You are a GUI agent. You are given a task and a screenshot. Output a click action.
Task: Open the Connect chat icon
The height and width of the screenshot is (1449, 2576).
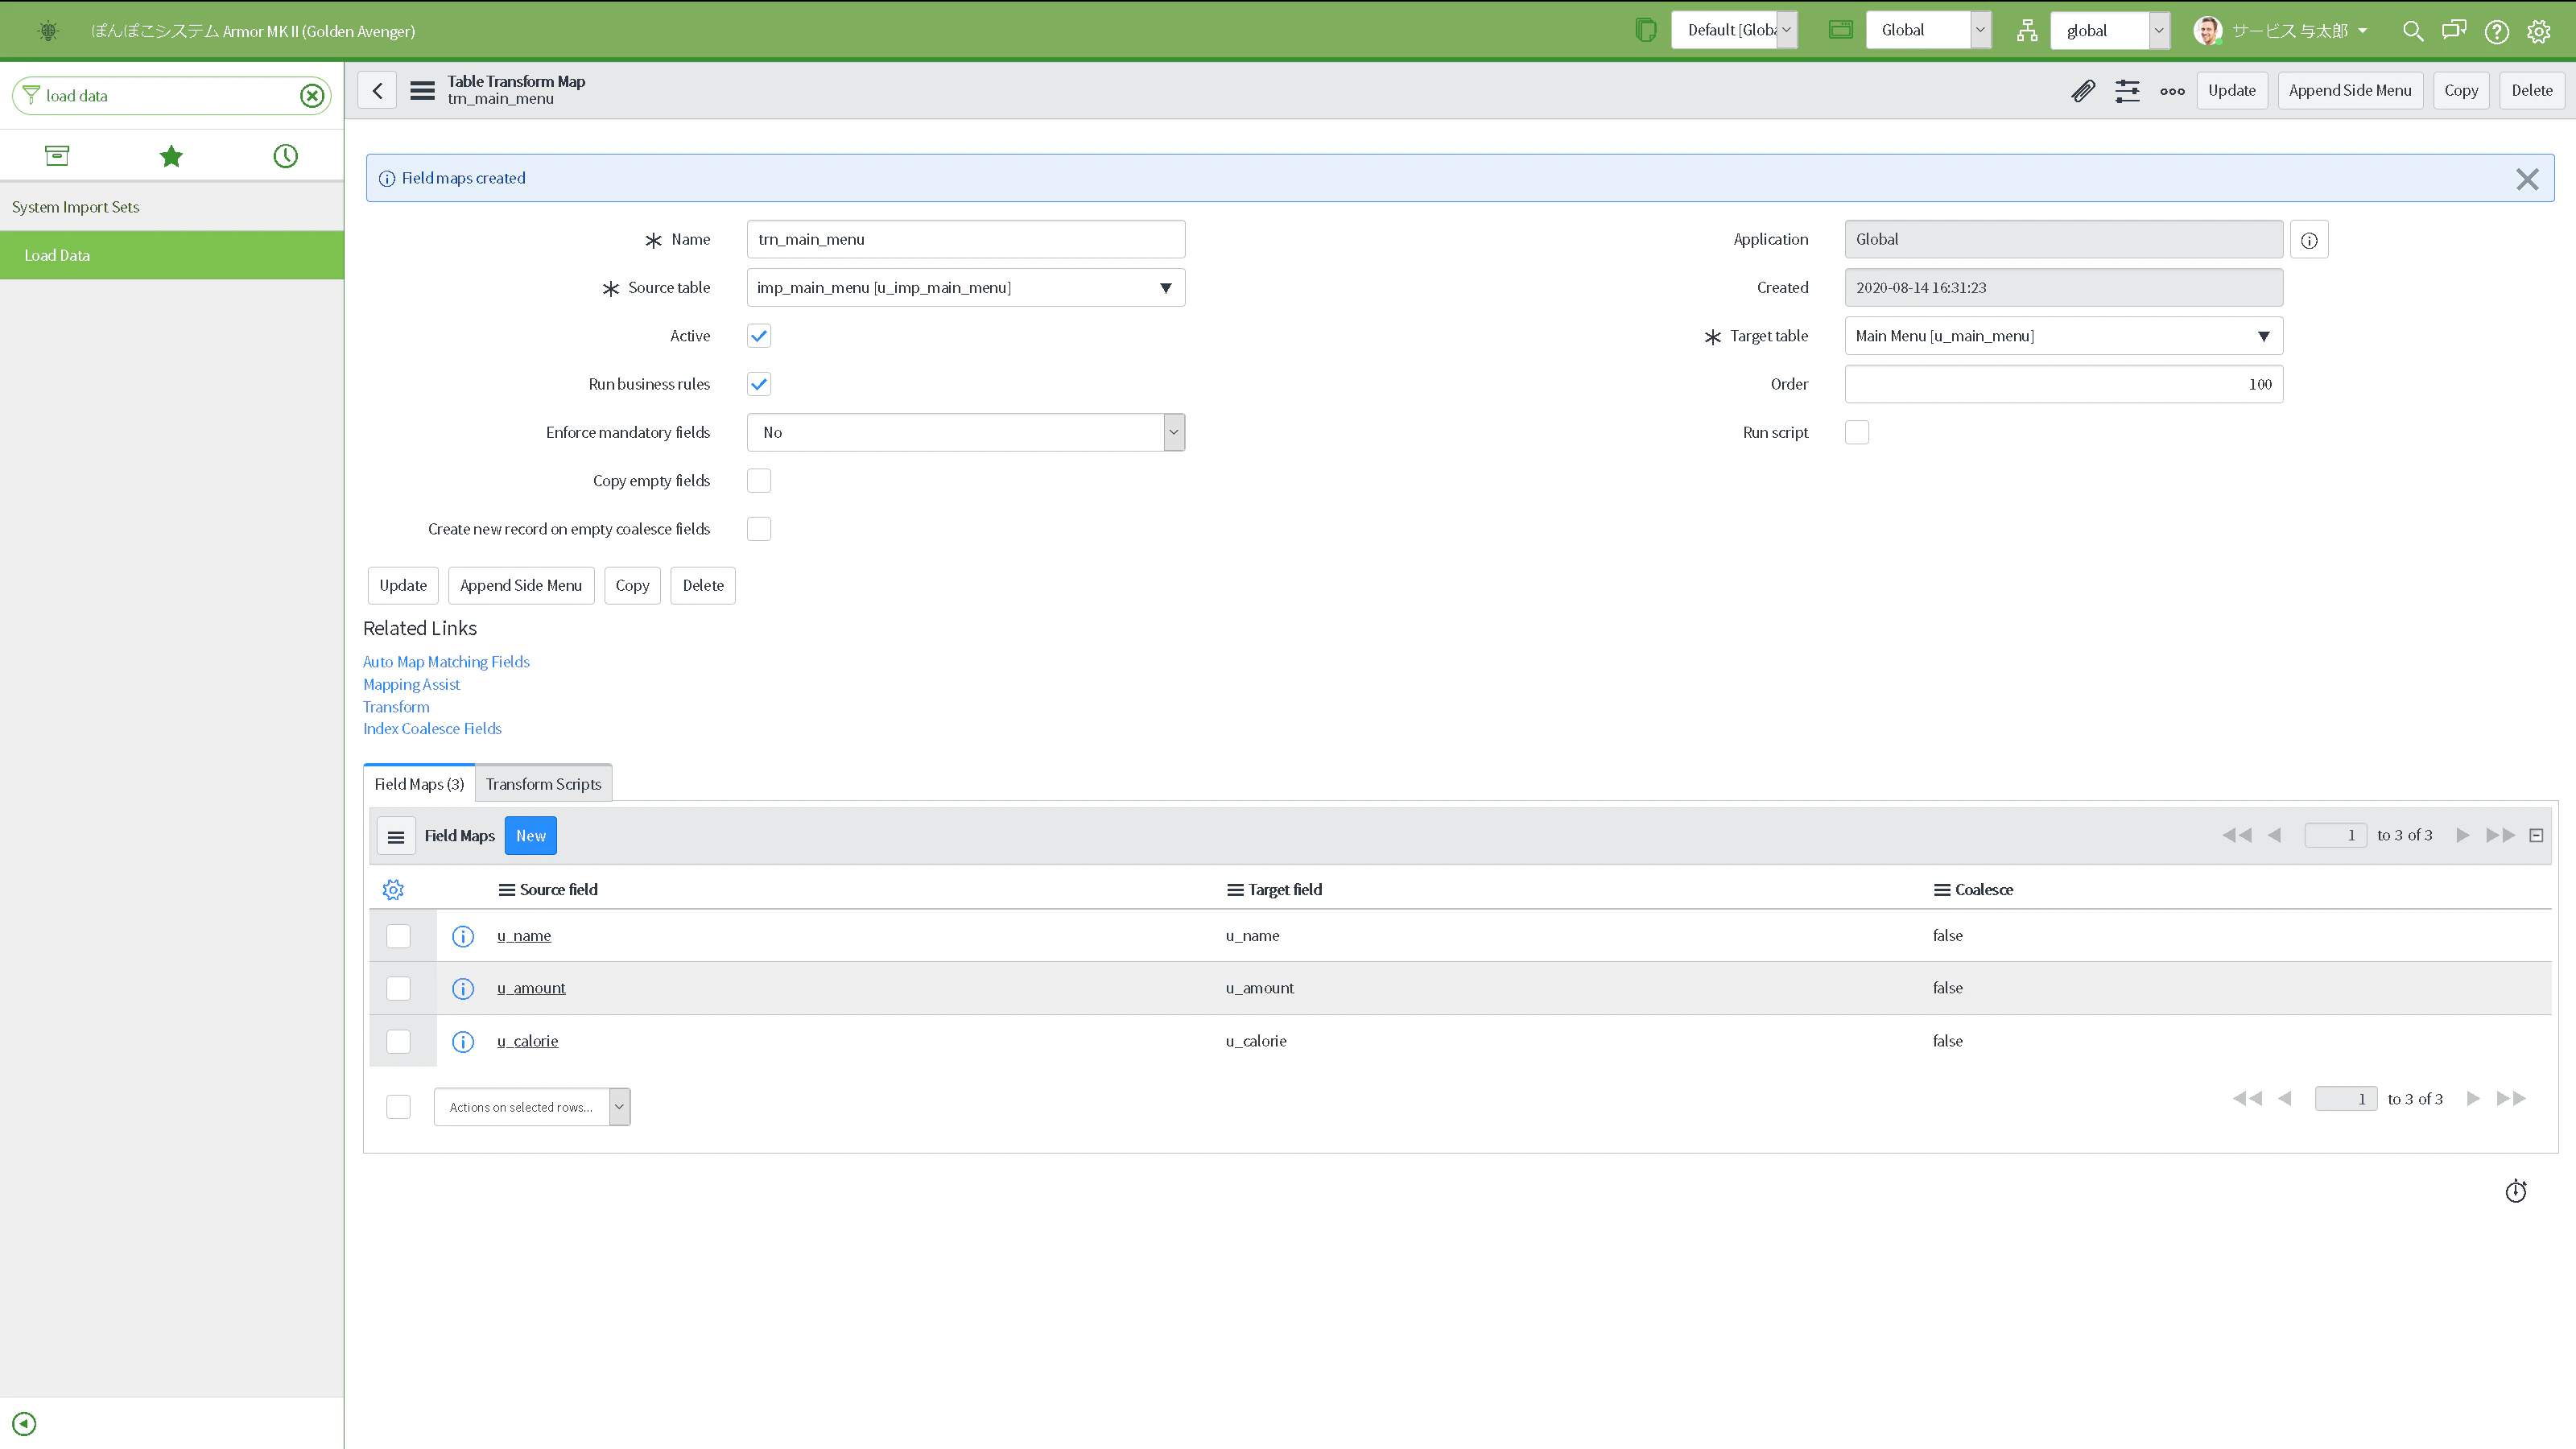click(x=2454, y=31)
